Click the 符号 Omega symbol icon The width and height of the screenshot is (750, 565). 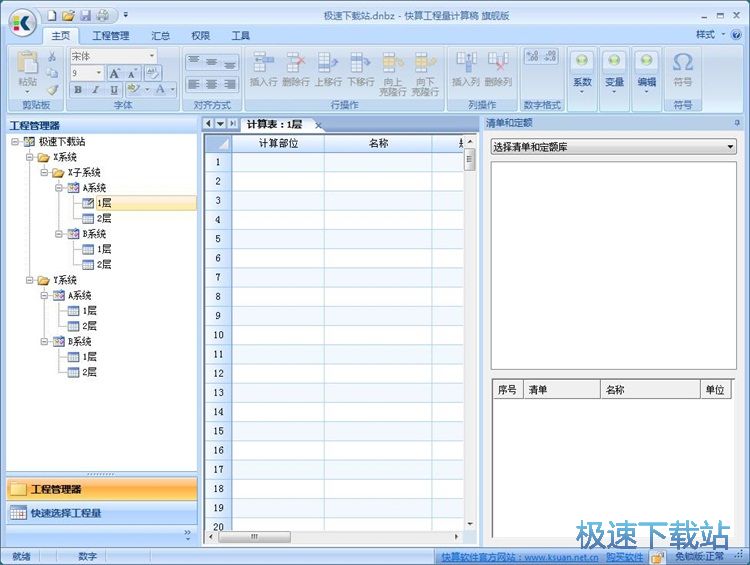(683, 62)
